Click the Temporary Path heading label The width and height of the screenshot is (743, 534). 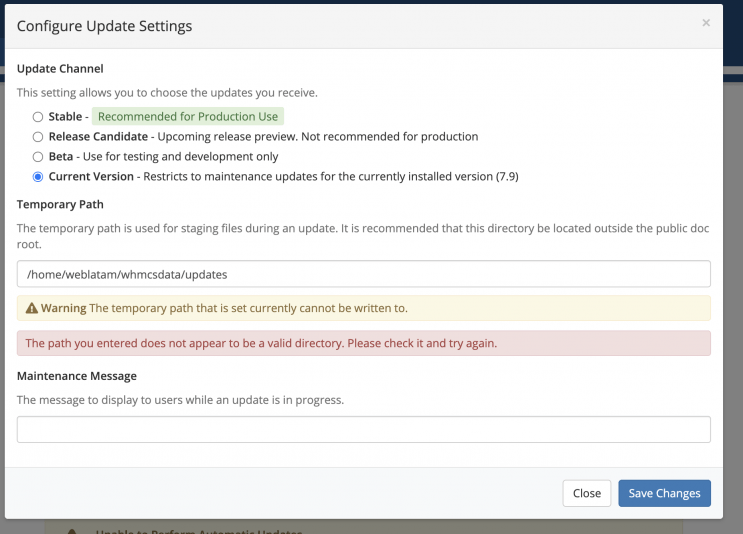(60, 204)
